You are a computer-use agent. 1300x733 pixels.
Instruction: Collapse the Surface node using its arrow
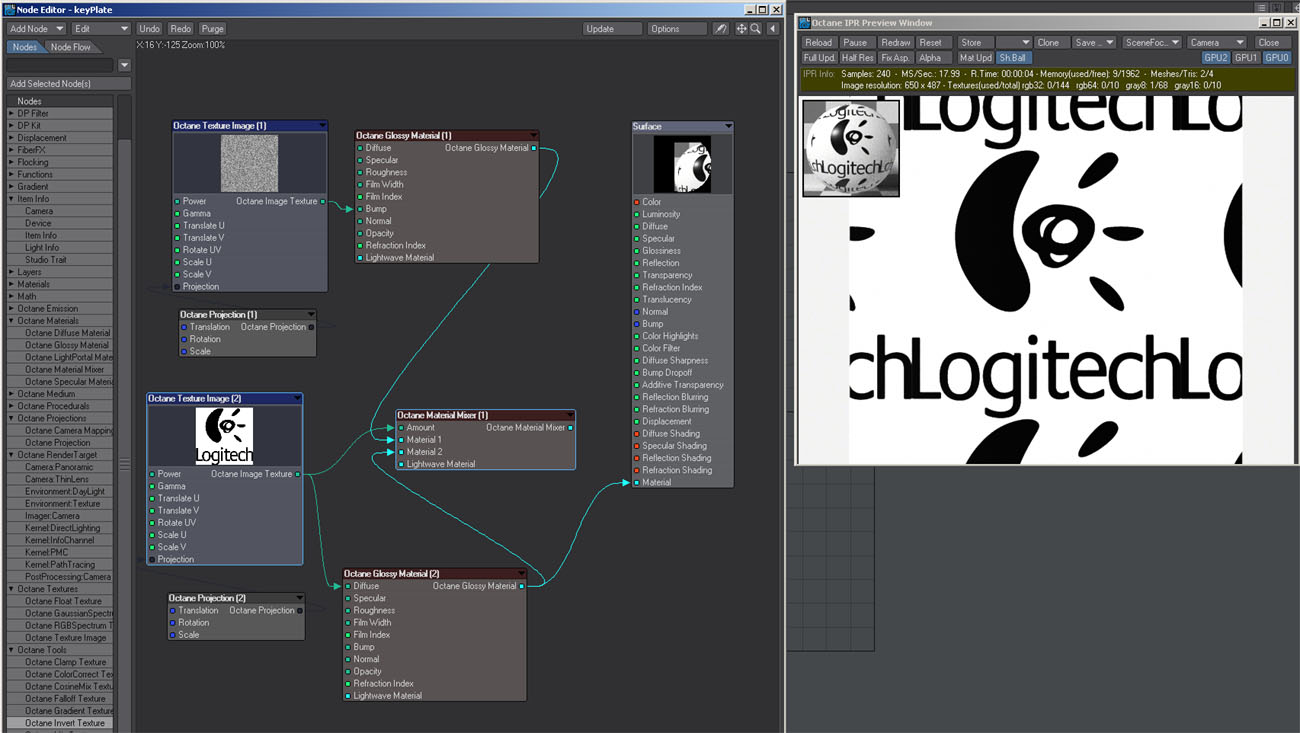(x=727, y=127)
